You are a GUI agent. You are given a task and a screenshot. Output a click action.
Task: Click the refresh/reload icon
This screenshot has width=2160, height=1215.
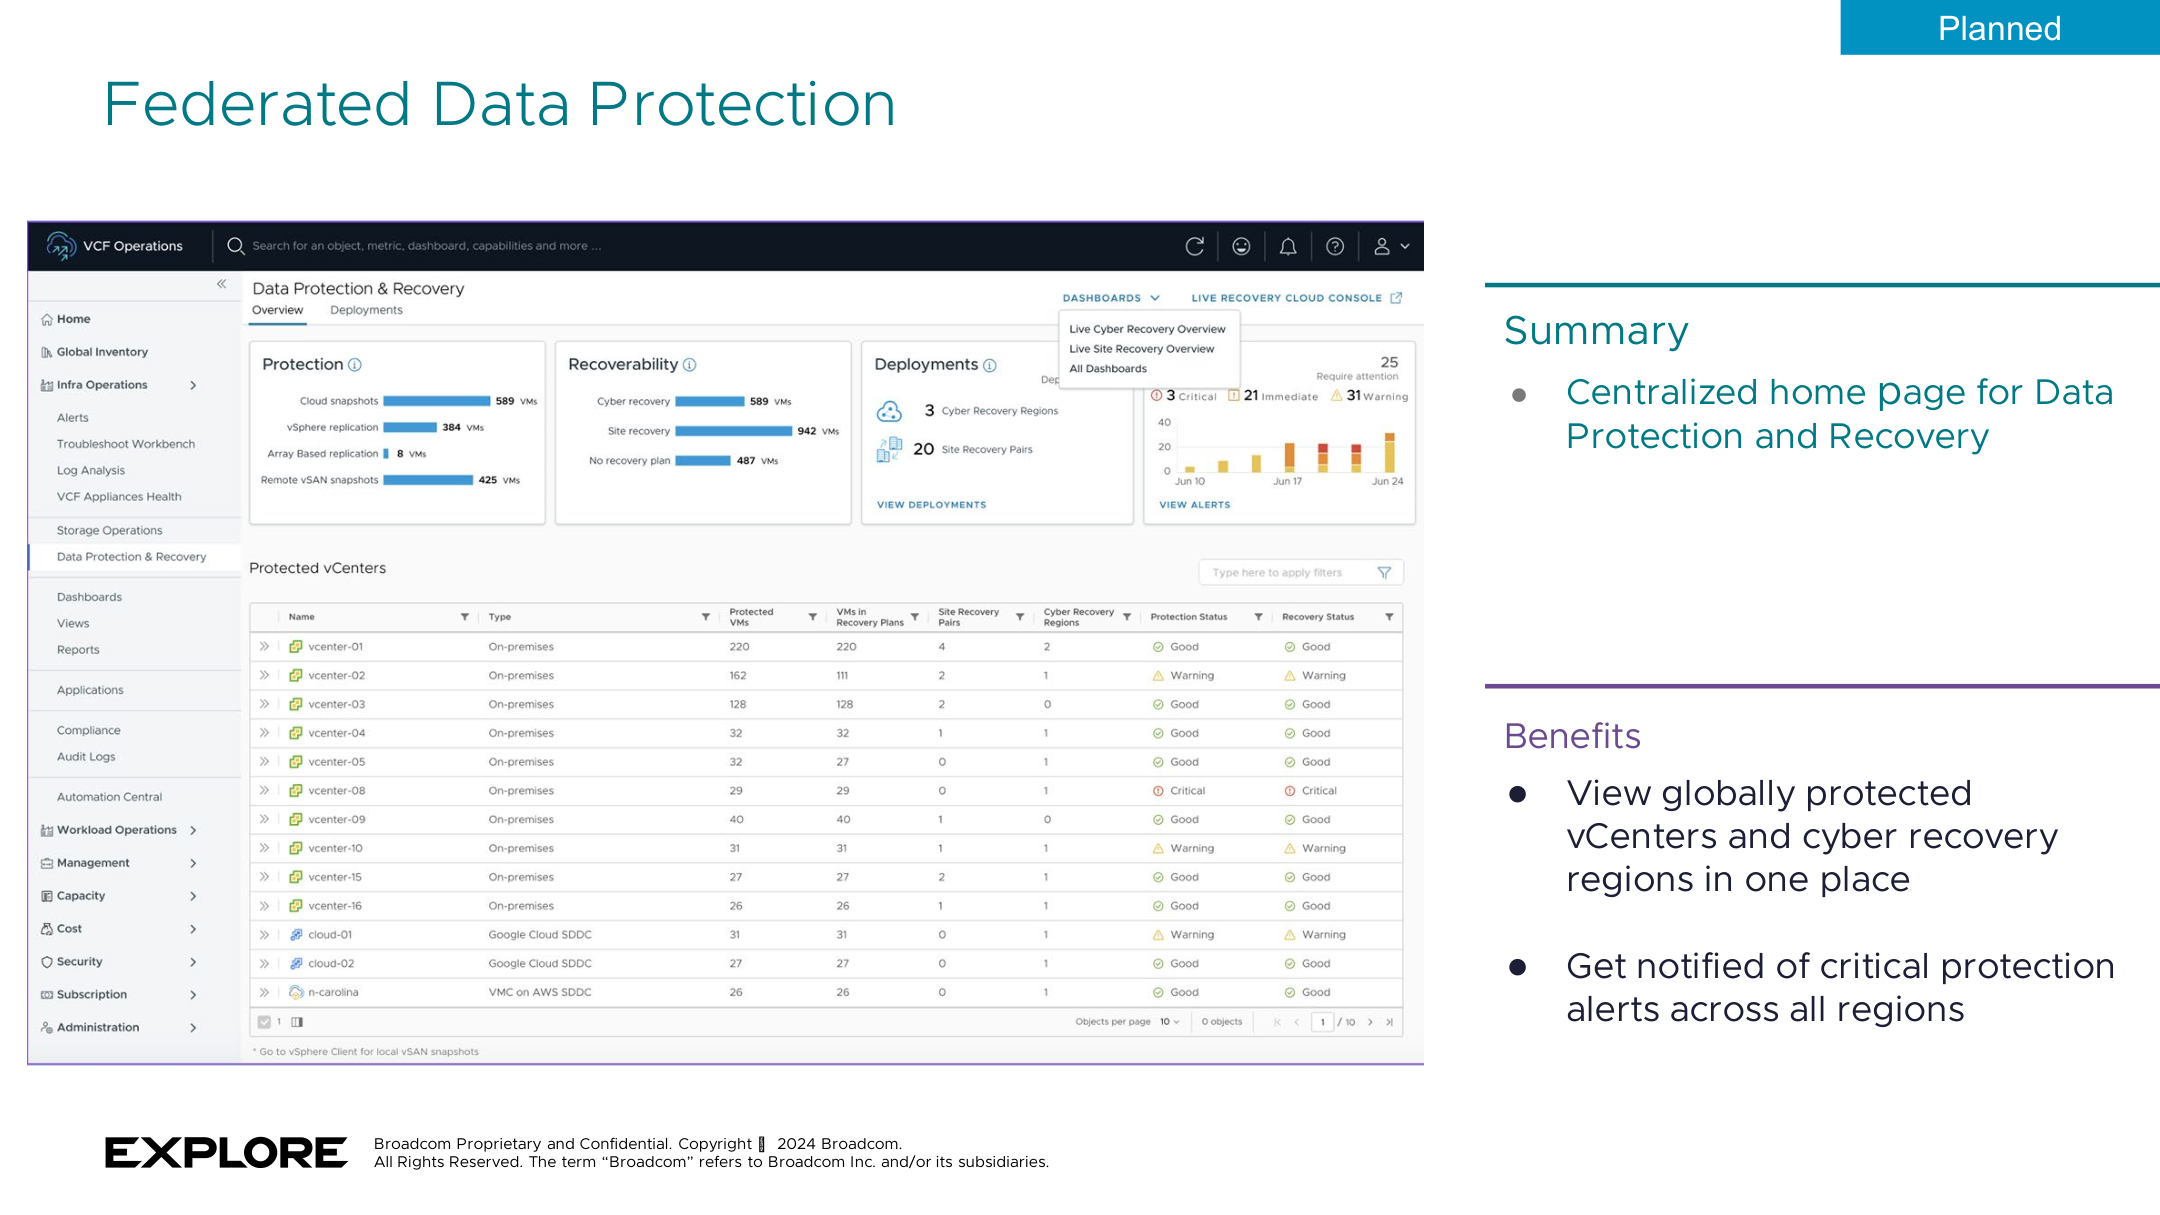click(x=1194, y=245)
